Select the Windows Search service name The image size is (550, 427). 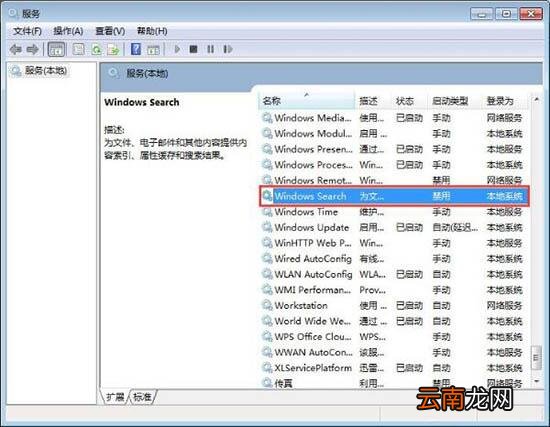310,196
